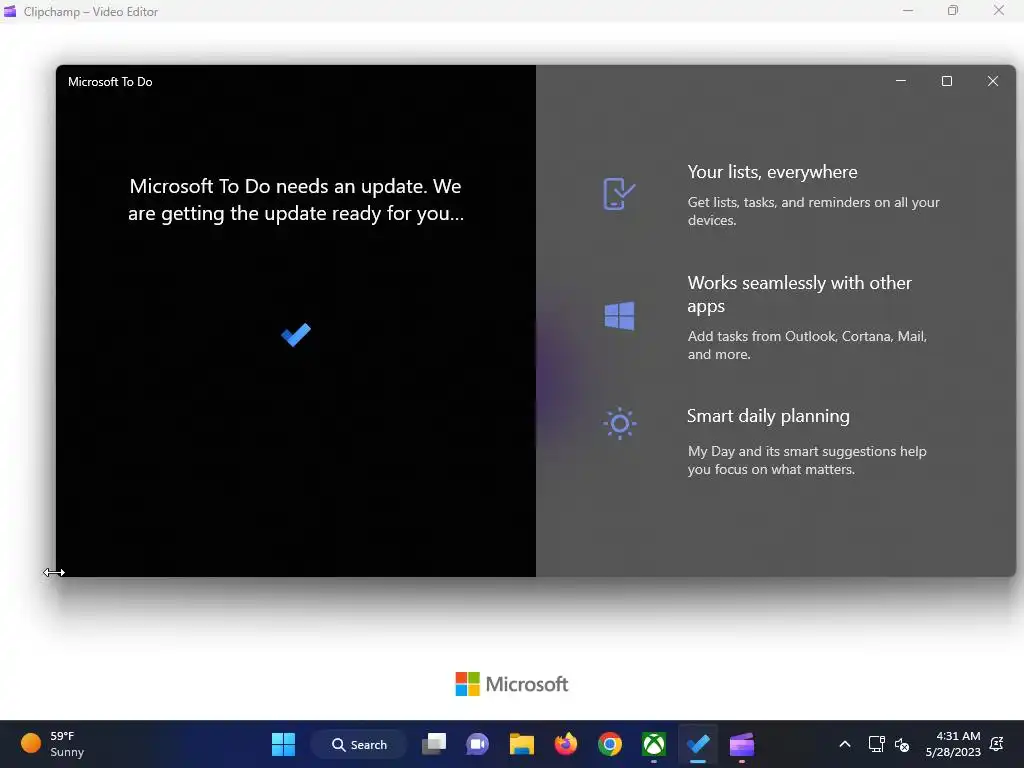The height and width of the screenshot is (768, 1024).
Task: Minimize the Clipchamp window
Action: [x=908, y=10]
